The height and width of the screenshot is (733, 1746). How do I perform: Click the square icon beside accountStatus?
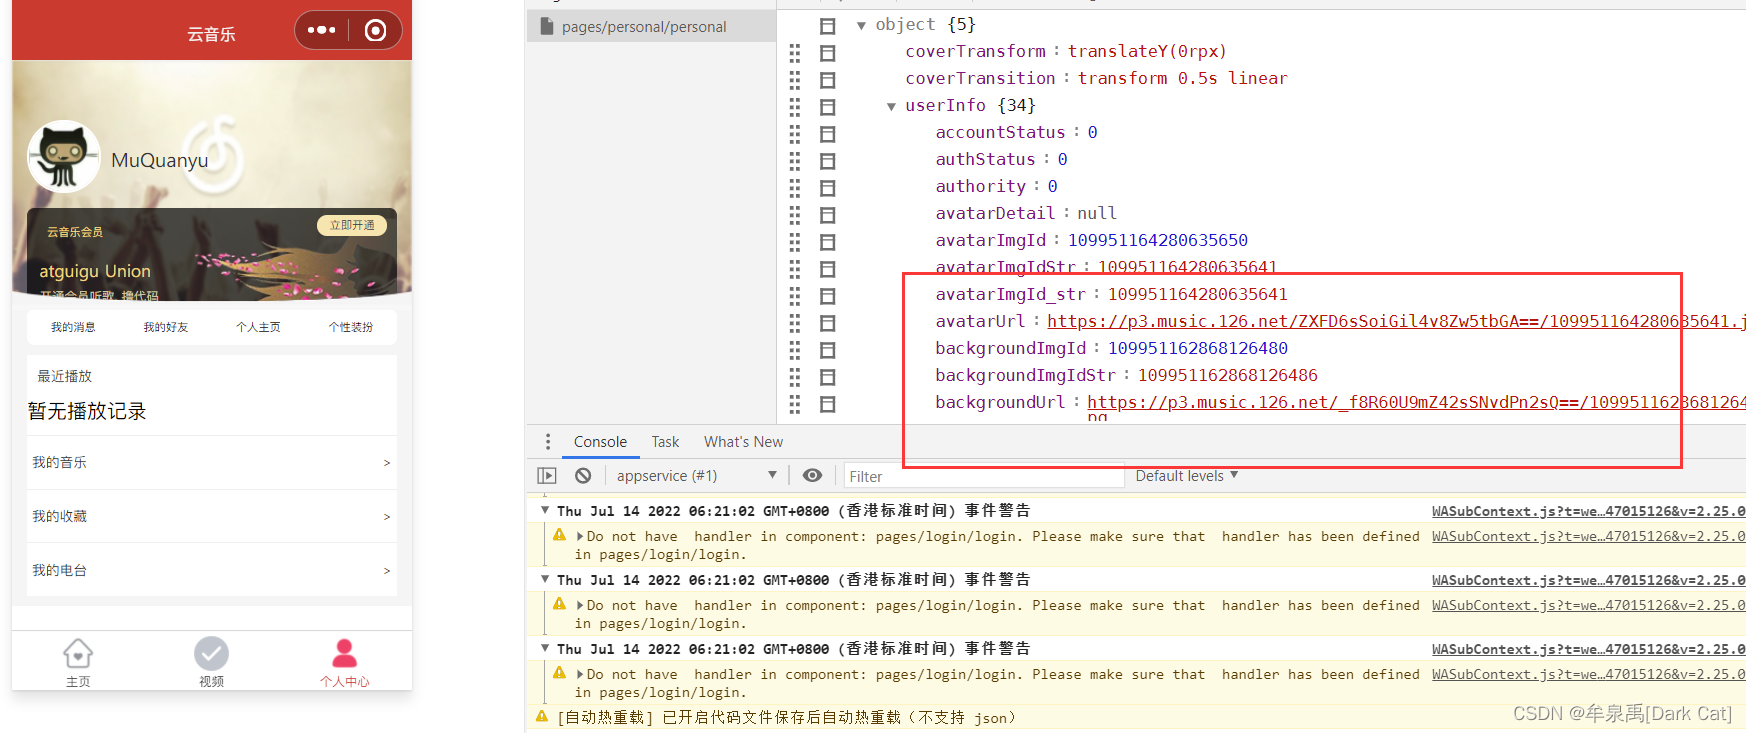pyautogui.click(x=827, y=134)
